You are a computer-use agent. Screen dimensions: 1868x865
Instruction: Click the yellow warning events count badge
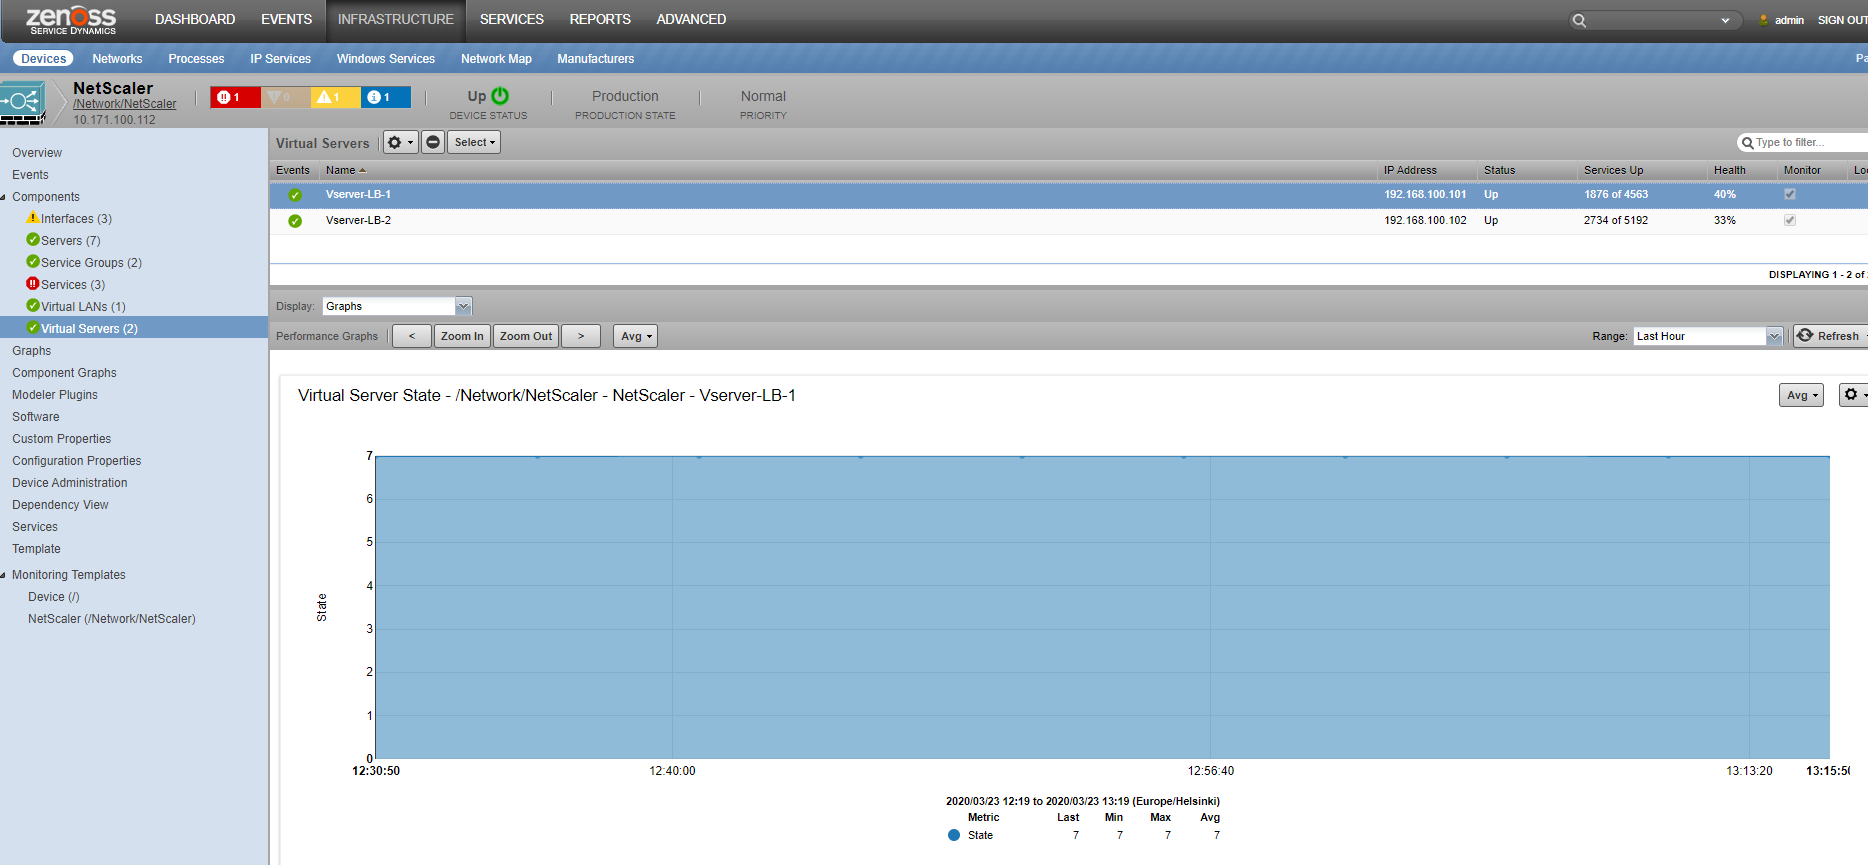click(x=335, y=97)
